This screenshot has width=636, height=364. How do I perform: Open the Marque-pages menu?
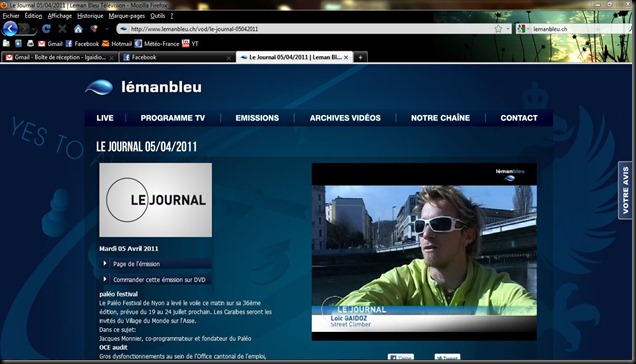[x=127, y=16]
